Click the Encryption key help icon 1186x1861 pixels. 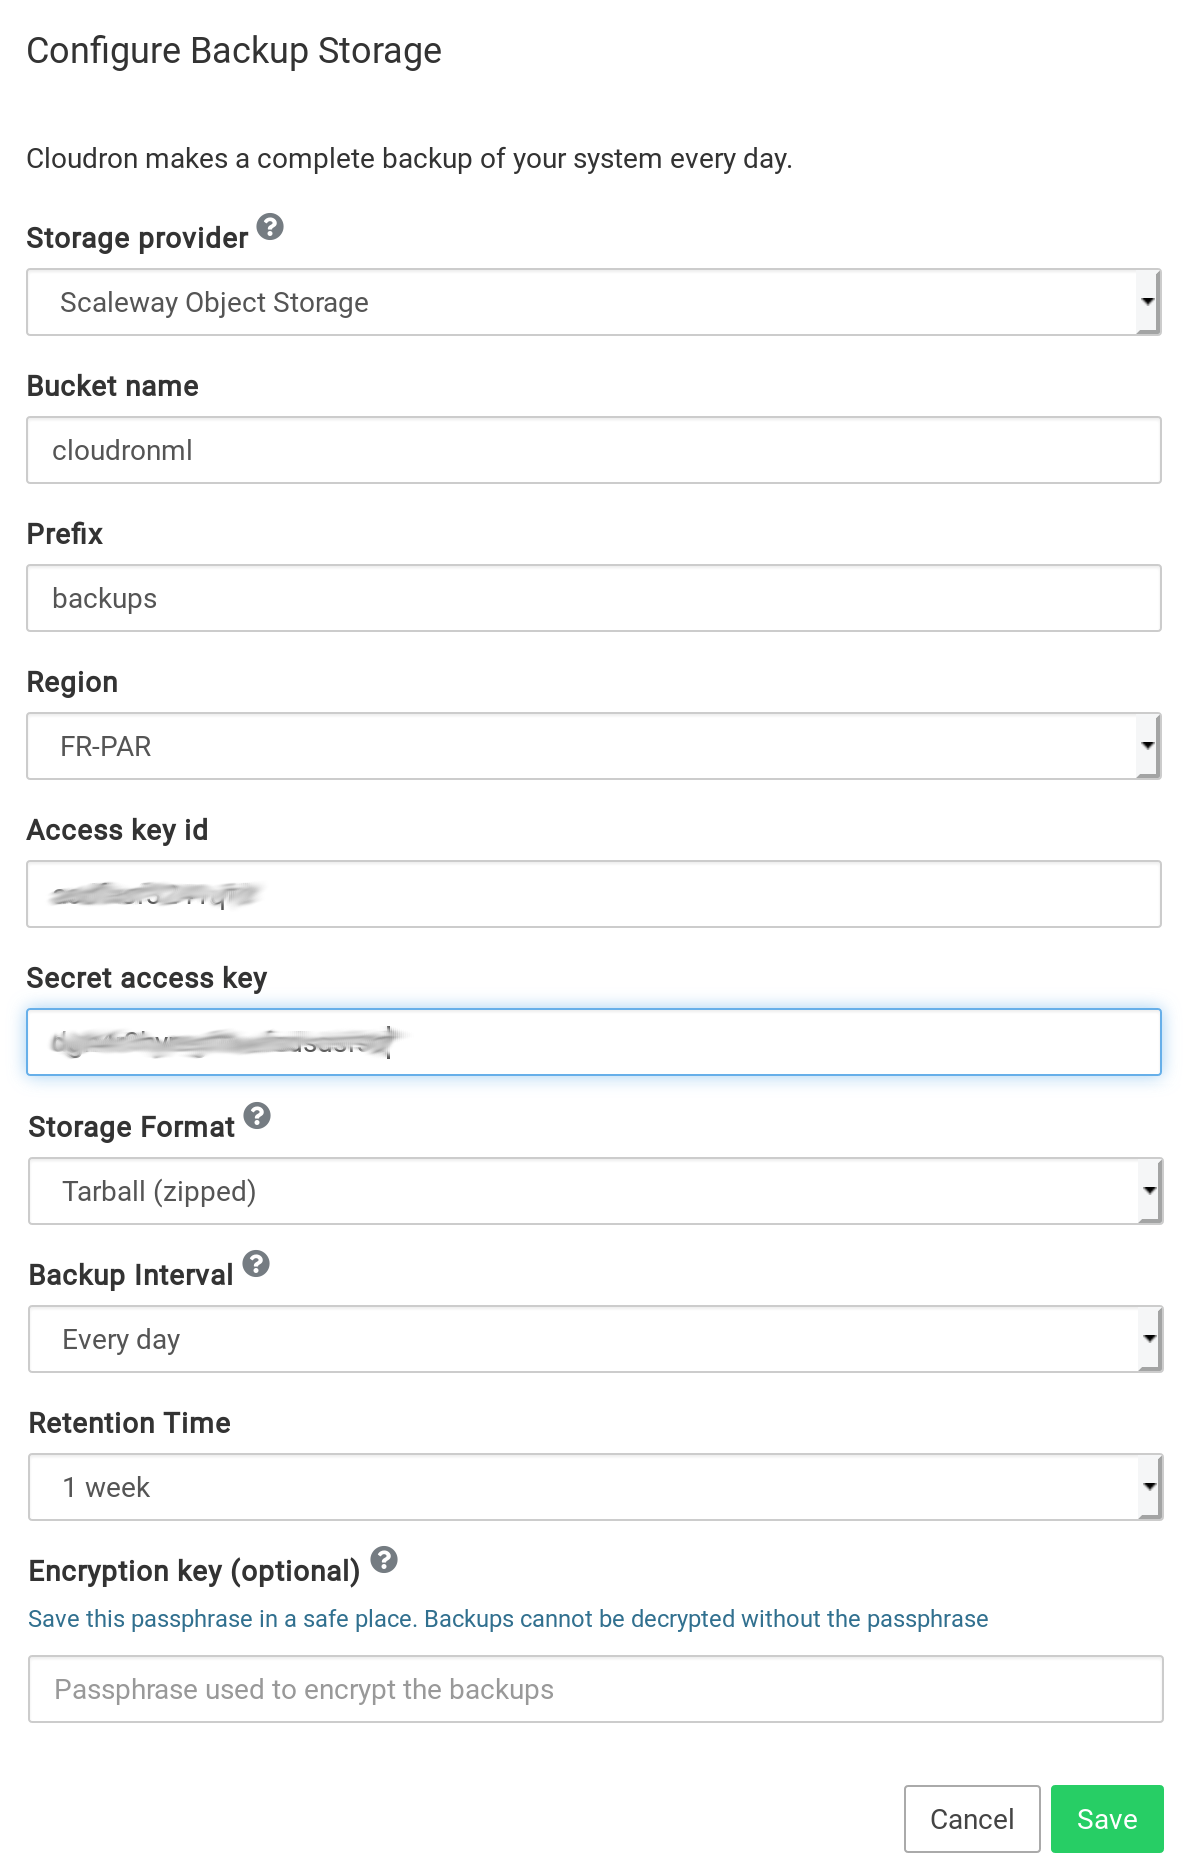(384, 1560)
